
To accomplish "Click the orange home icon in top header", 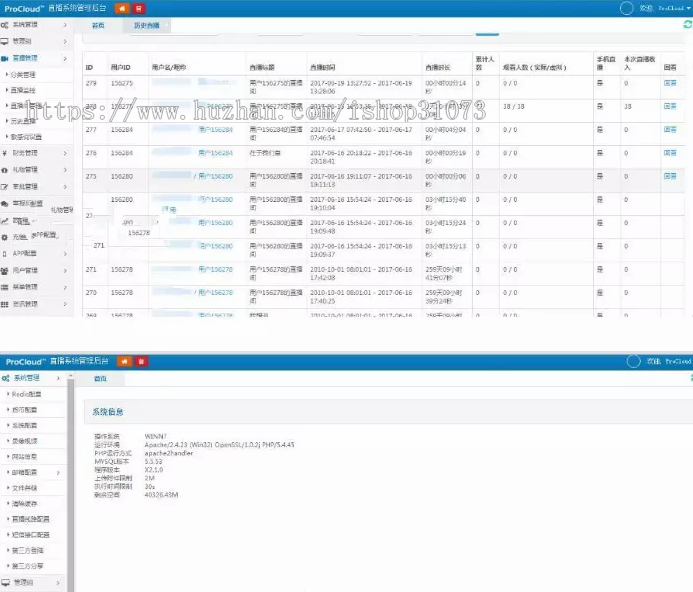I will (122, 7).
